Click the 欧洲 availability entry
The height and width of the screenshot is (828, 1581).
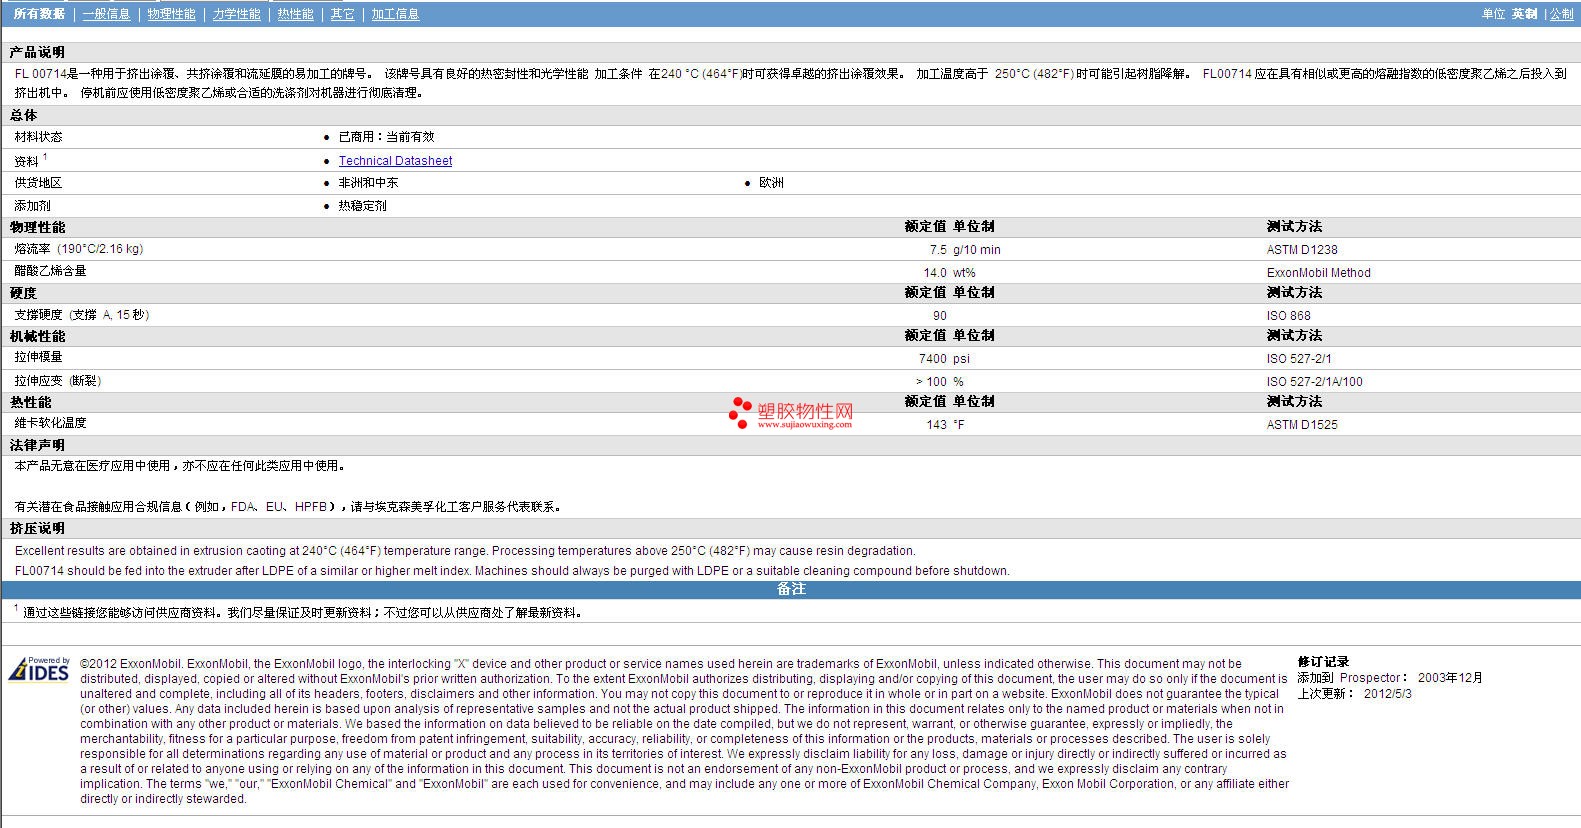771,183
